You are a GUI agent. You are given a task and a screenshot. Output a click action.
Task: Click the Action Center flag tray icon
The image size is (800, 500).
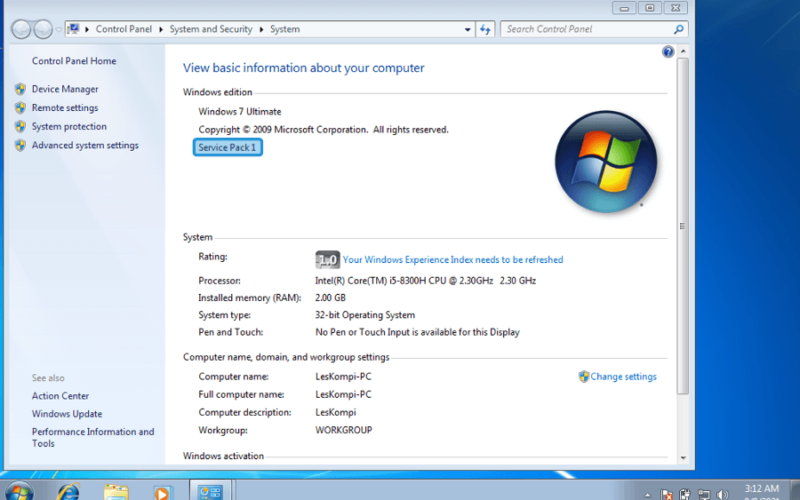pos(667,494)
